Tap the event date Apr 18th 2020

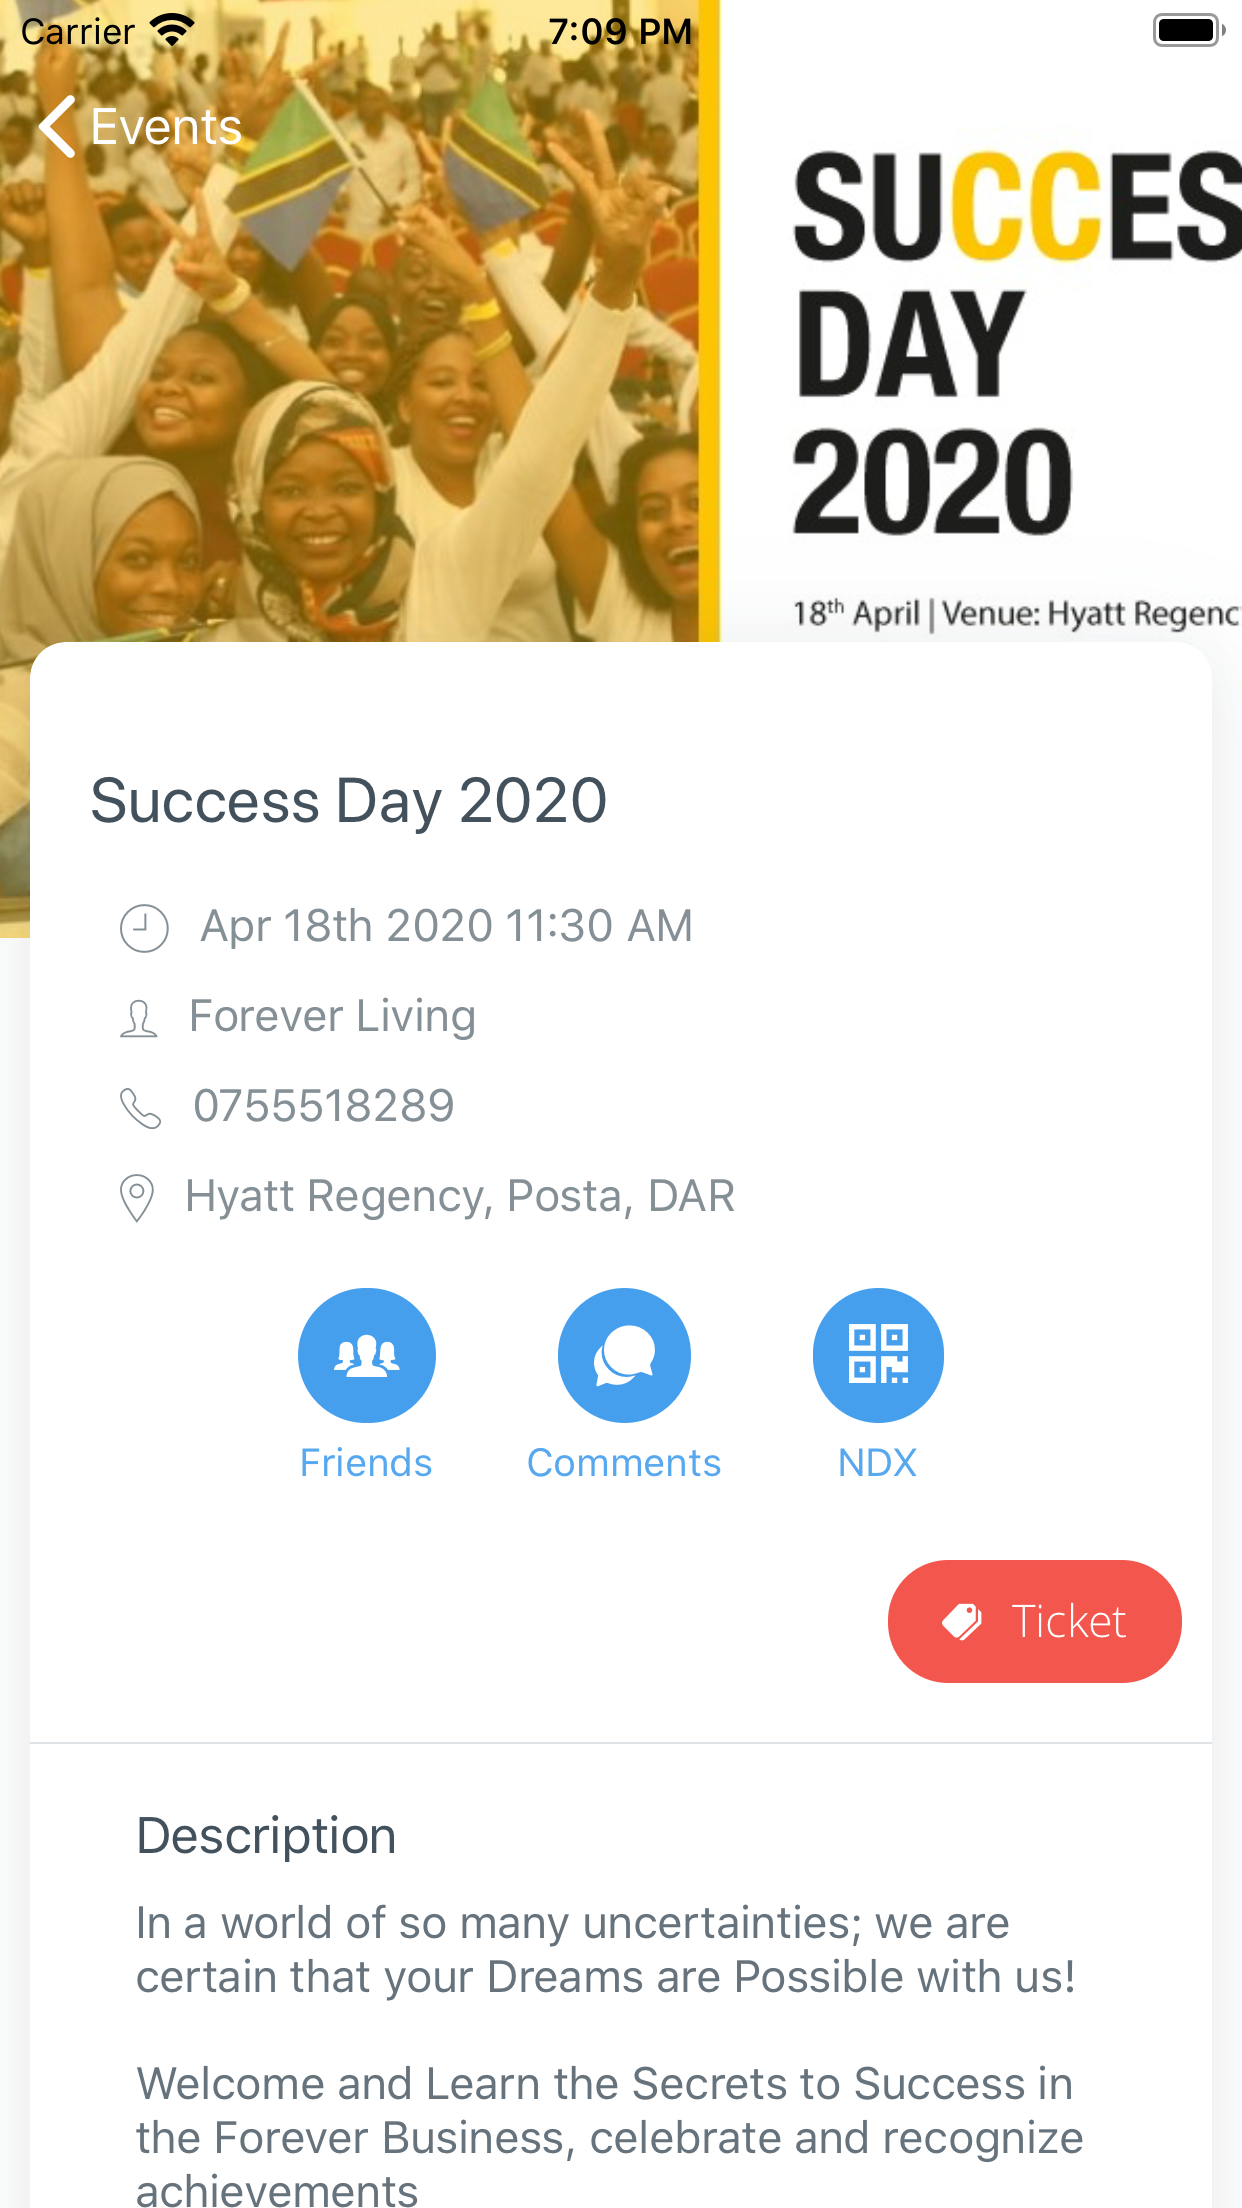(x=446, y=926)
